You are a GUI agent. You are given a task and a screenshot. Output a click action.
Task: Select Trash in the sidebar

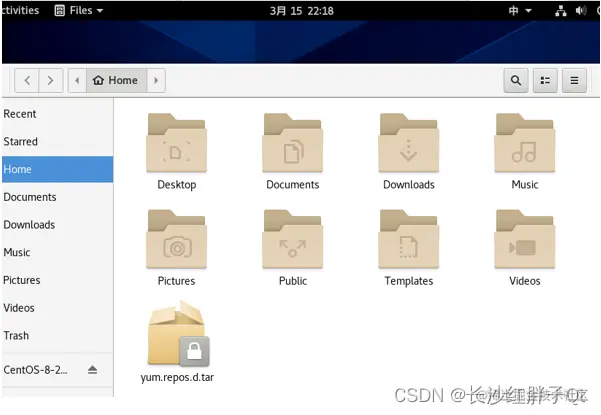click(x=57, y=335)
